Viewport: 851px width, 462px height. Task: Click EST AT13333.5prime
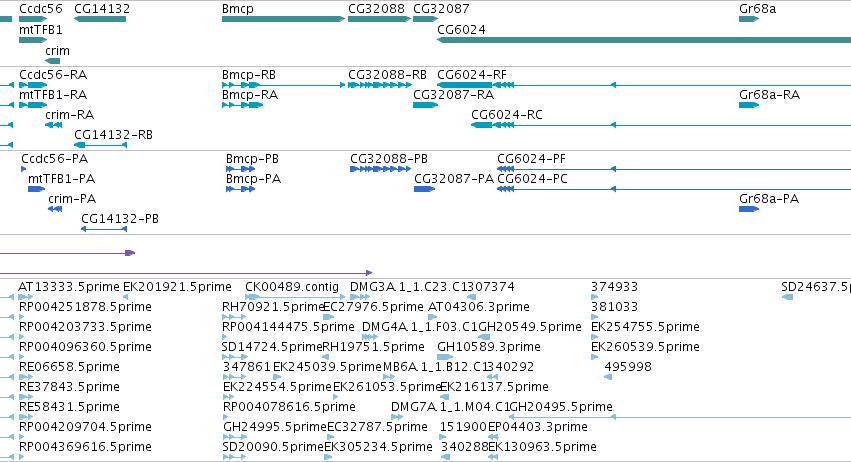pos(68,287)
